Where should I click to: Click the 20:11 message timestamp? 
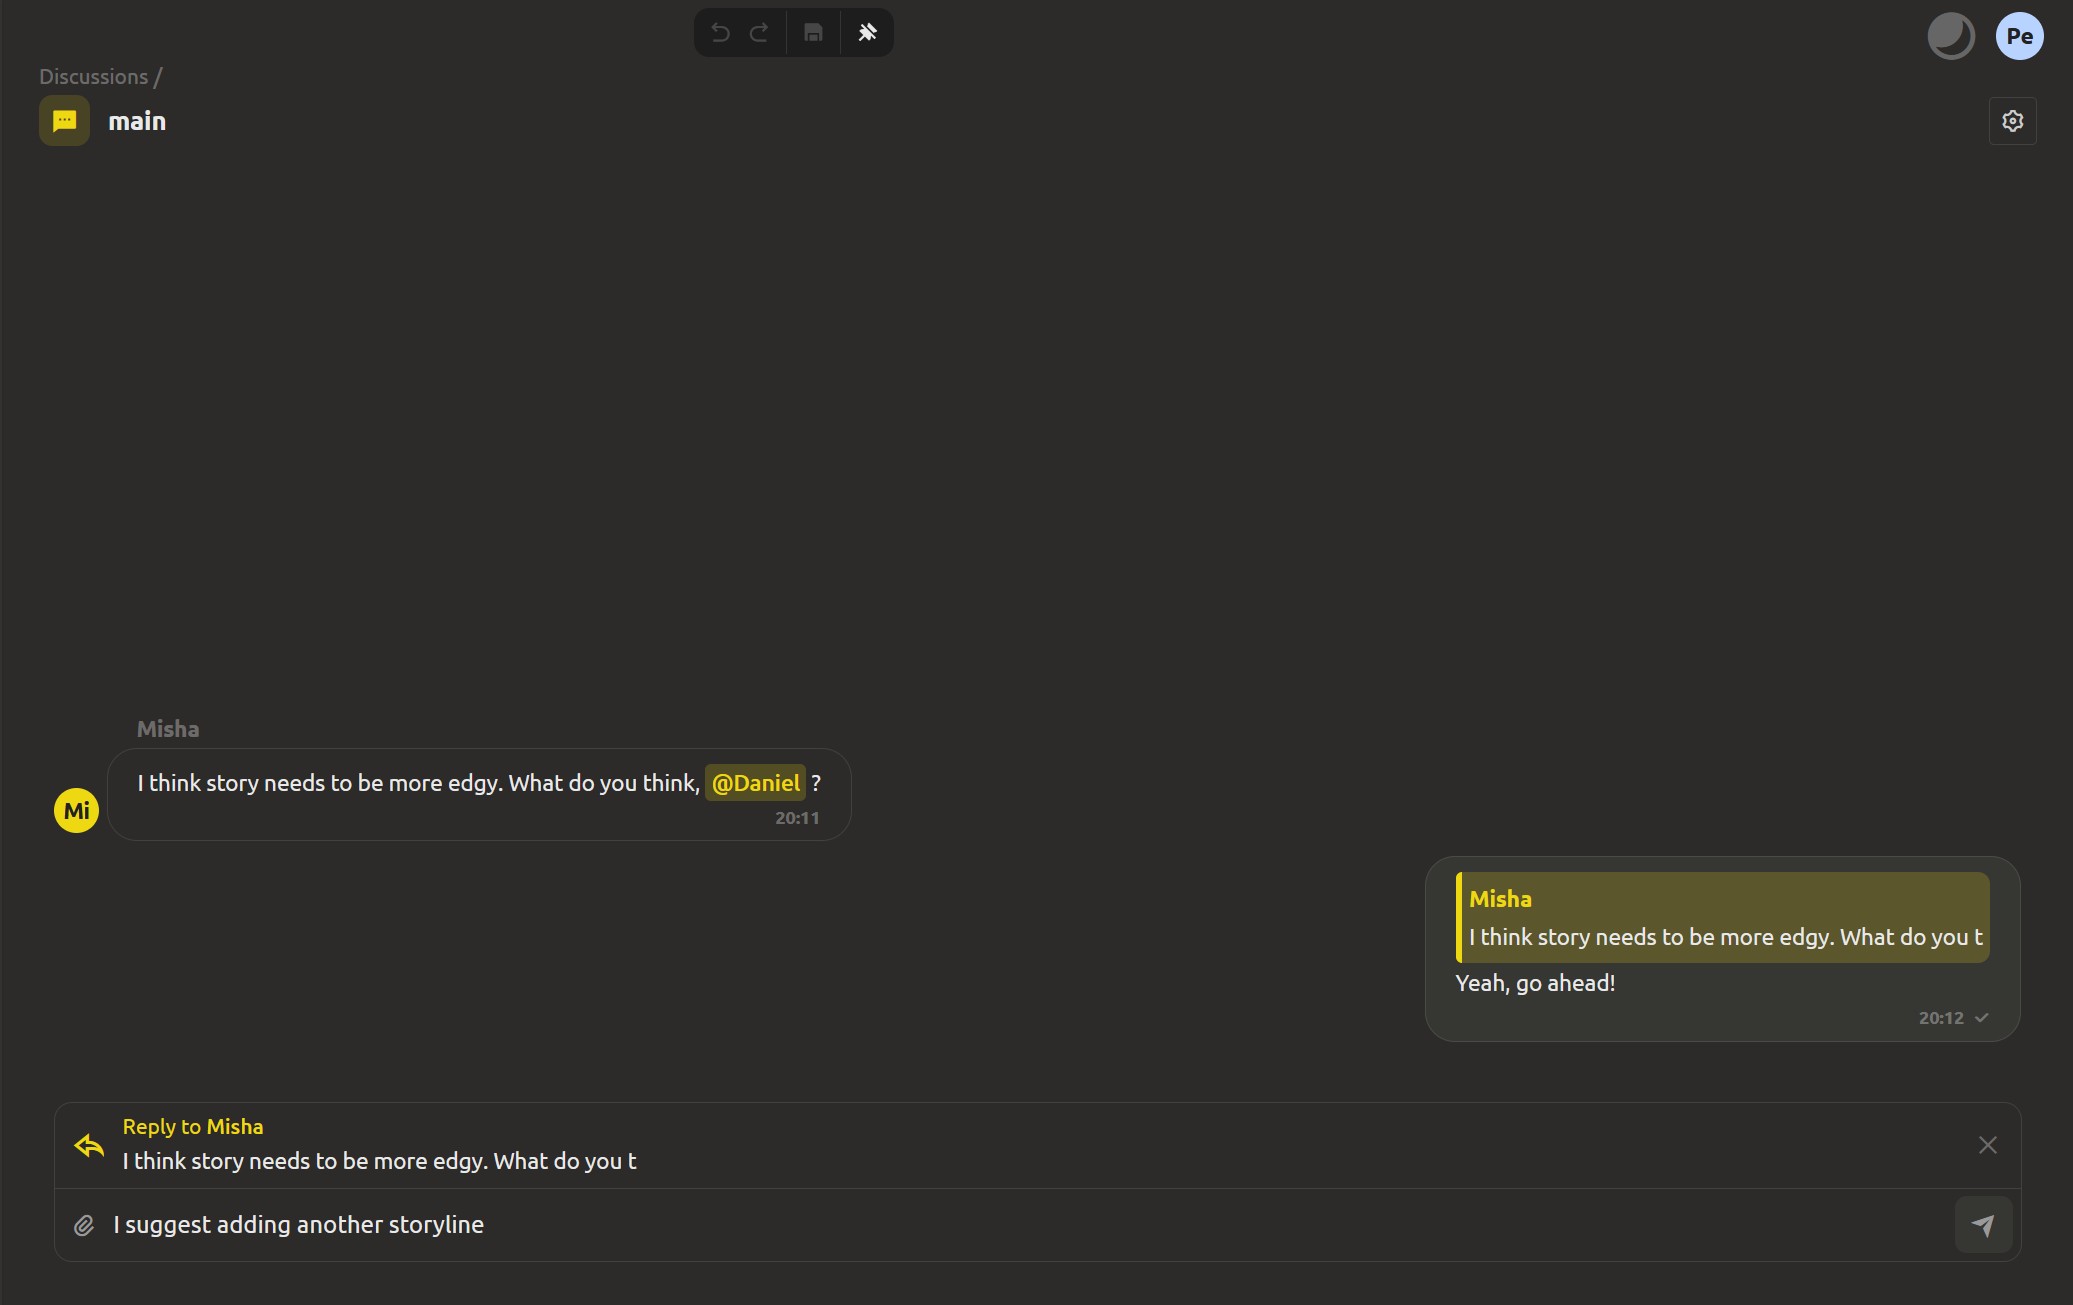797,818
